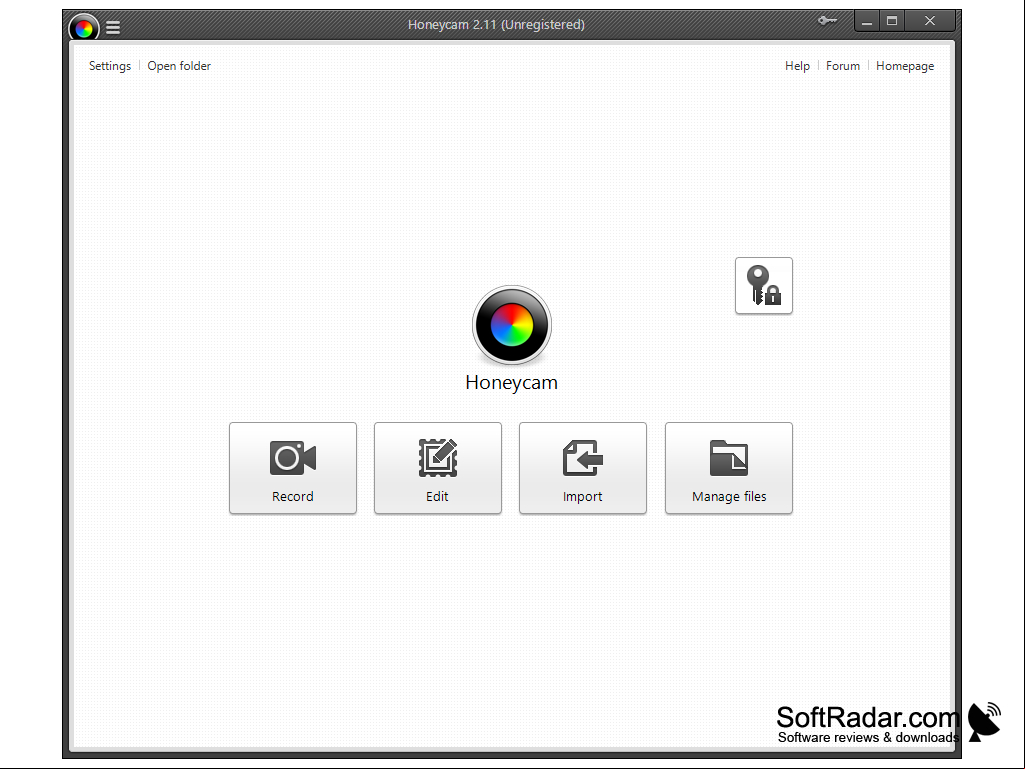Viewport: 1025px width, 769px height.
Task: Start a new recording with Record button
Action: 293,468
